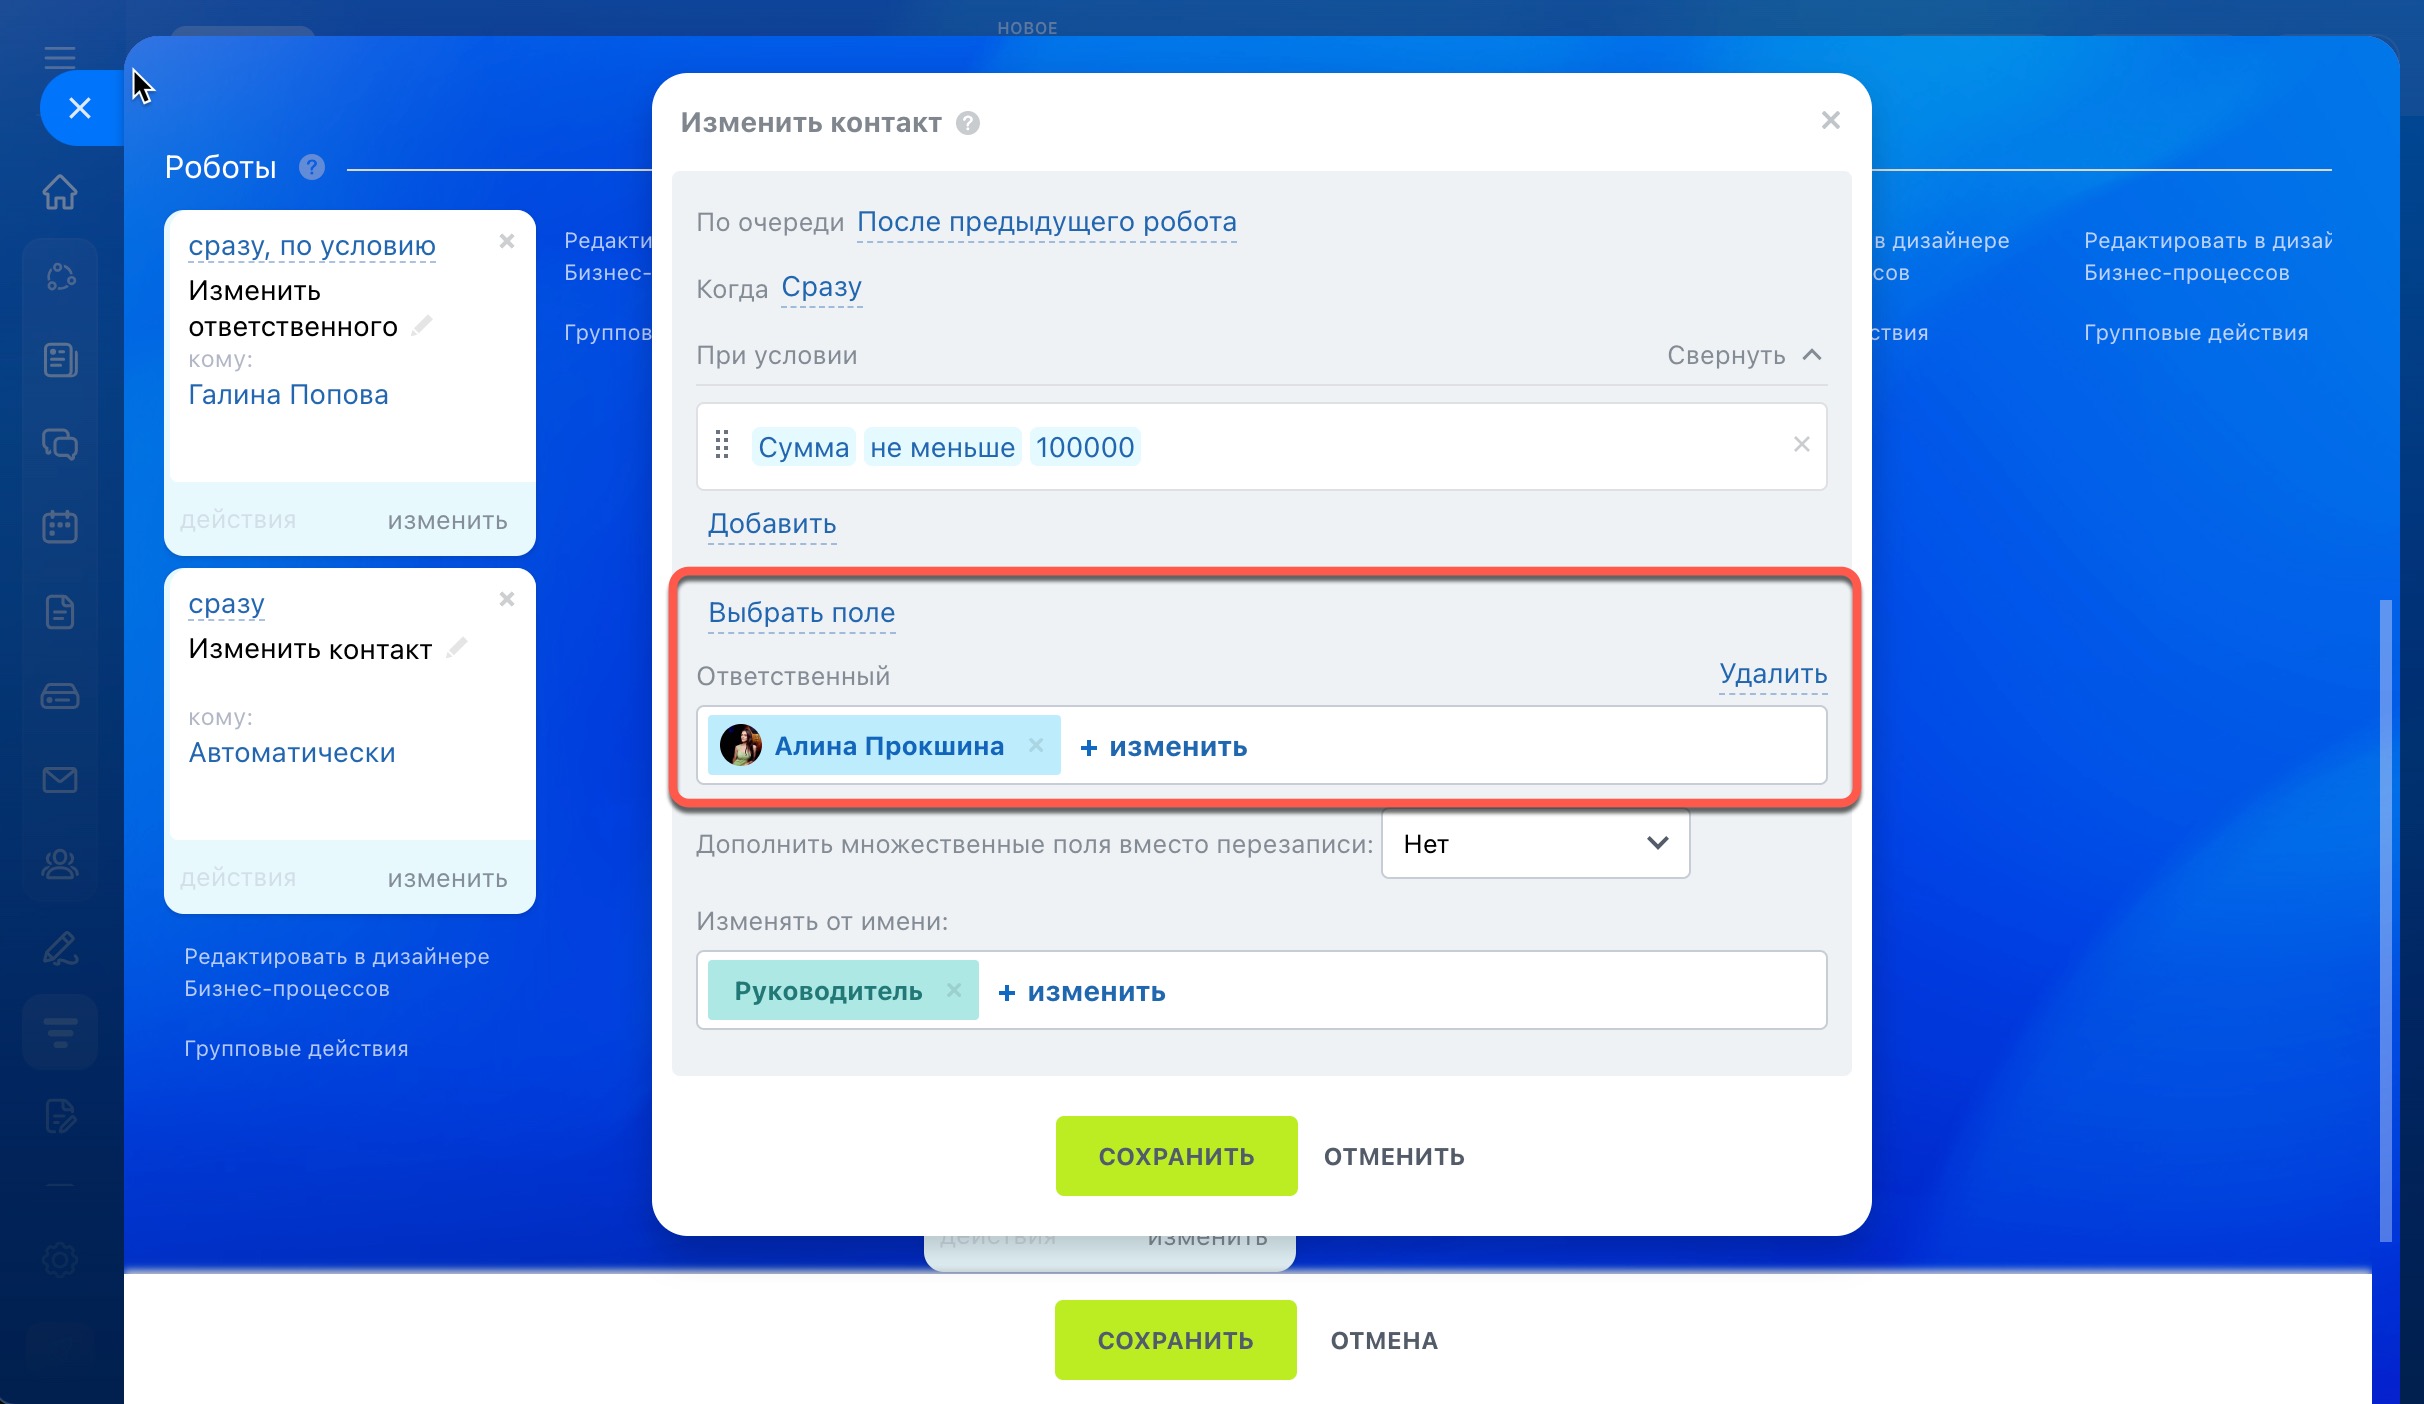This screenshot has width=2424, height=1404.
Task: Click the Ответственный user input field
Action: tap(1530, 746)
